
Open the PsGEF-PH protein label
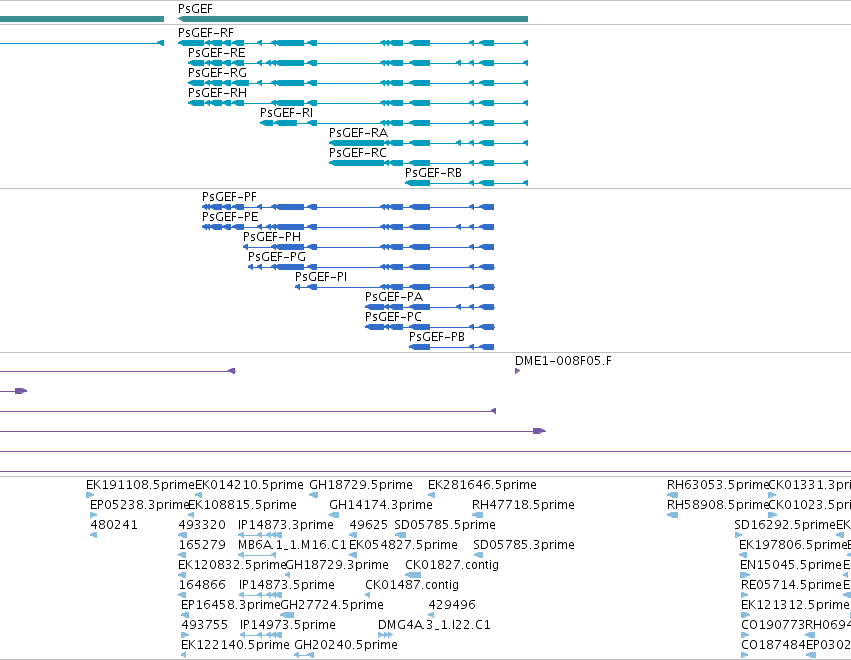[272, 237]
